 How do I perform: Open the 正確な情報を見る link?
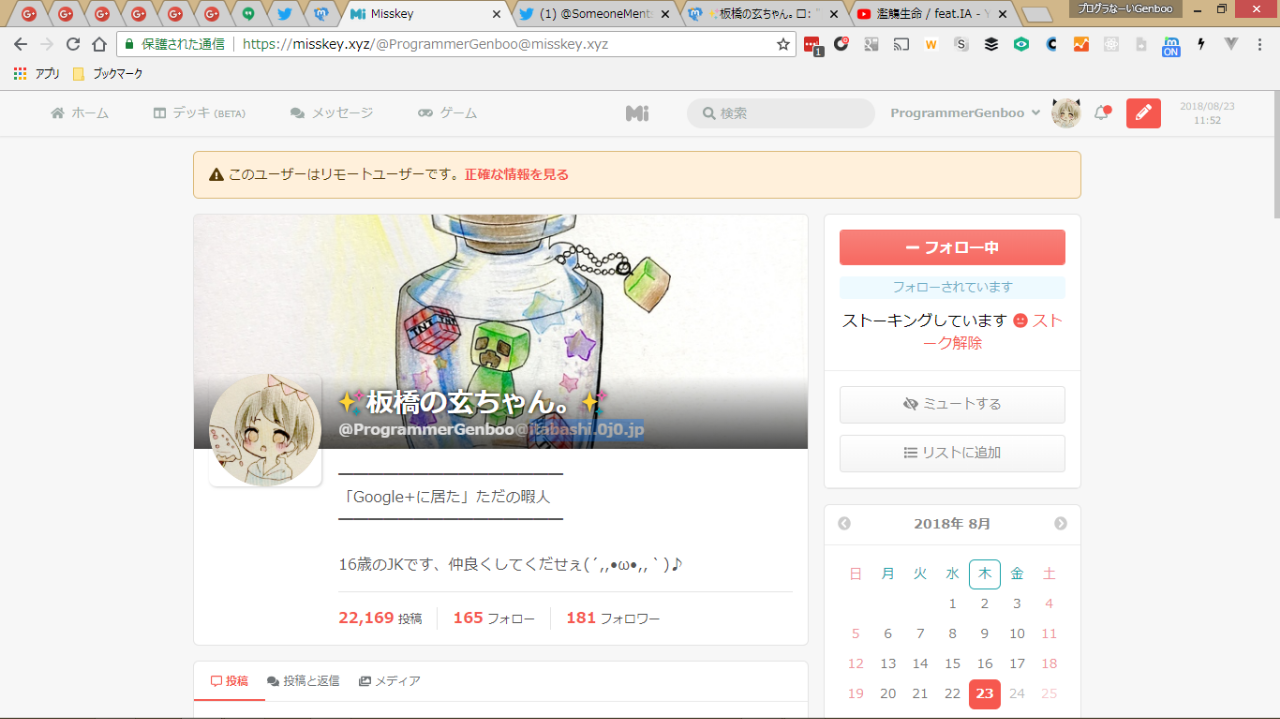point(516,174)
